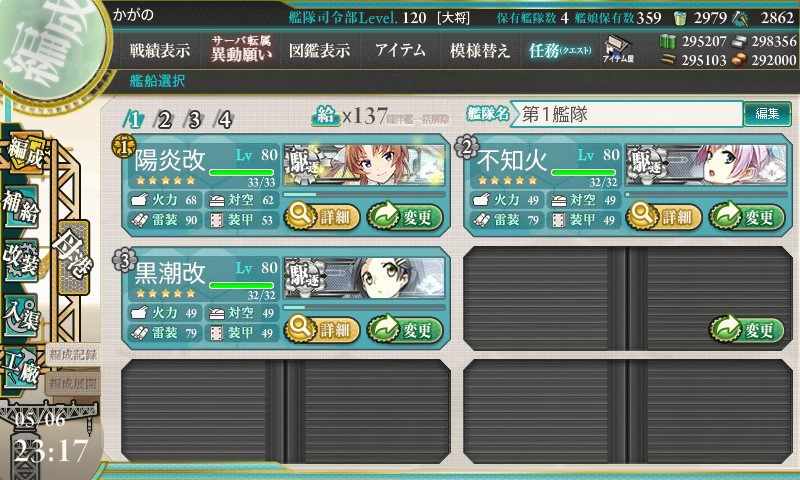Open the 改装 remodel sidebar icon
Image resolution: width=800 pixels, height=480 pixels.
(x=21, y=260)
